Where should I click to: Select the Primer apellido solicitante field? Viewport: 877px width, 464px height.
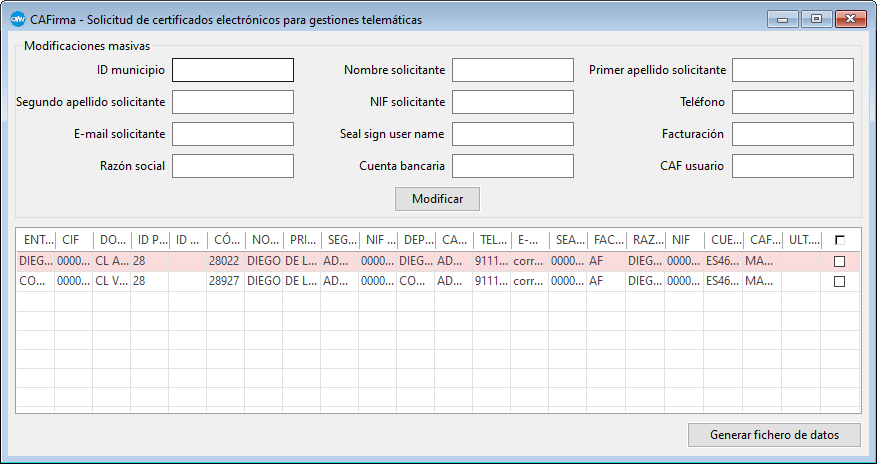pos(792,70)
